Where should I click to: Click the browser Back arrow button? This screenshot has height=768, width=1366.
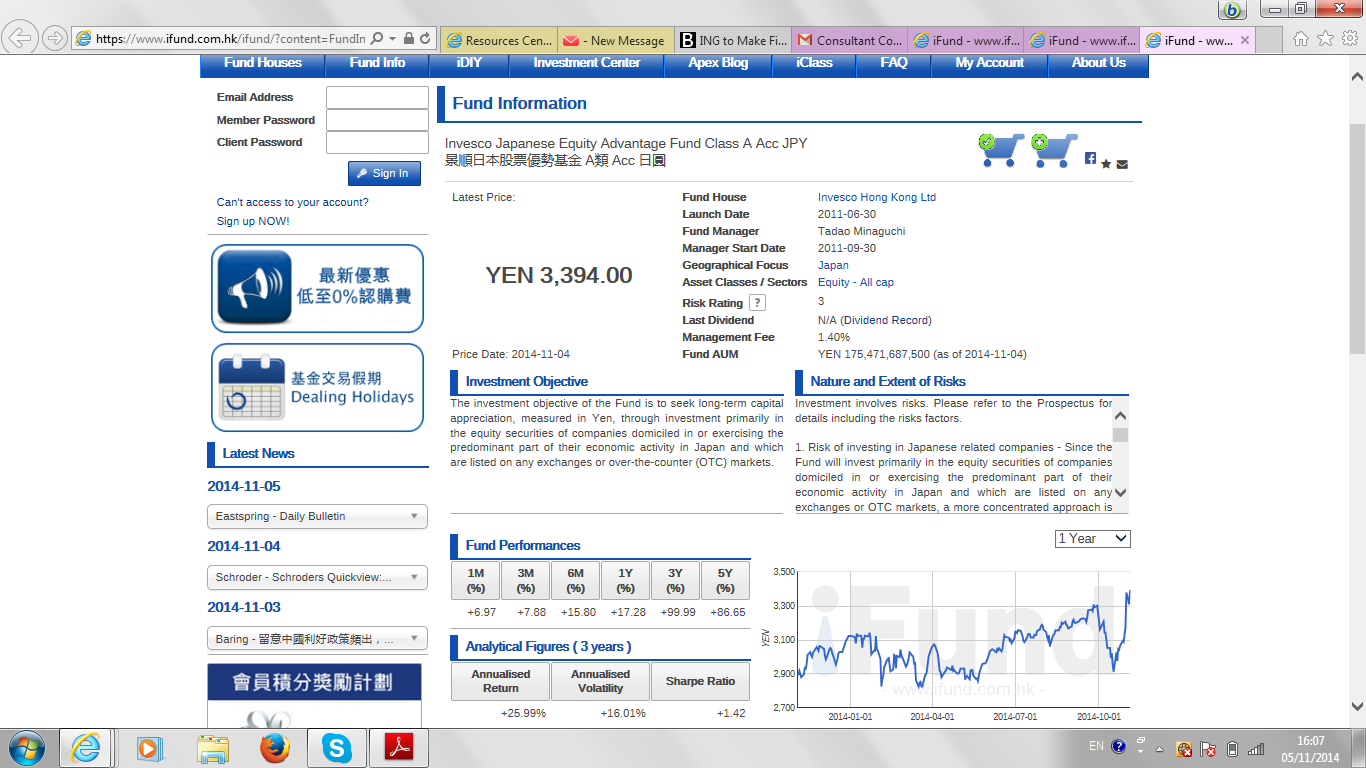click(21, 38)
